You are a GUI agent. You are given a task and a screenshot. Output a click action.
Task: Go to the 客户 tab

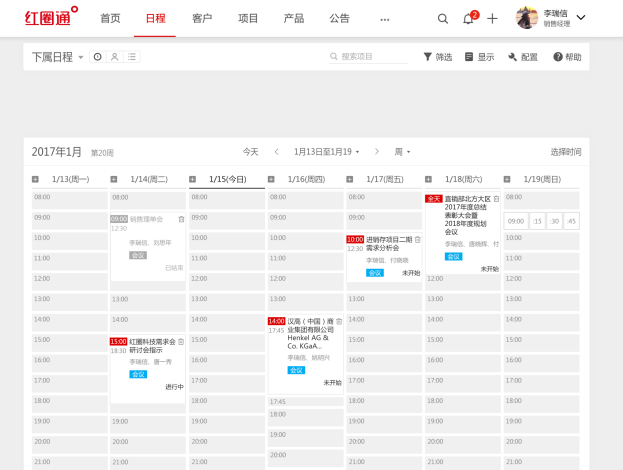tap(202, 18)
